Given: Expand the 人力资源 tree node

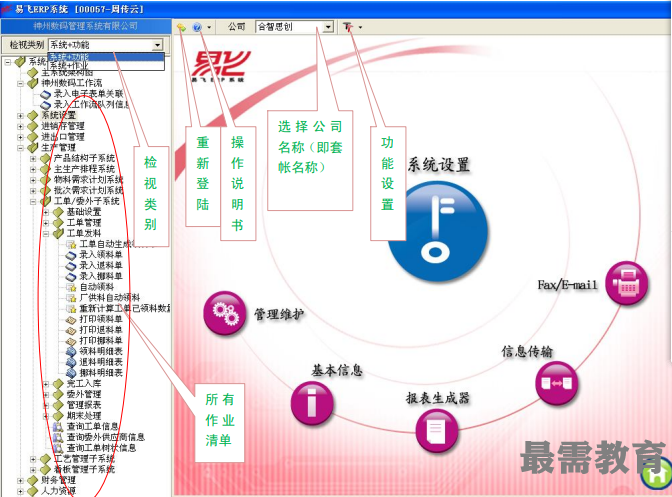Looking at the screenshot, I should click(20, 491).
